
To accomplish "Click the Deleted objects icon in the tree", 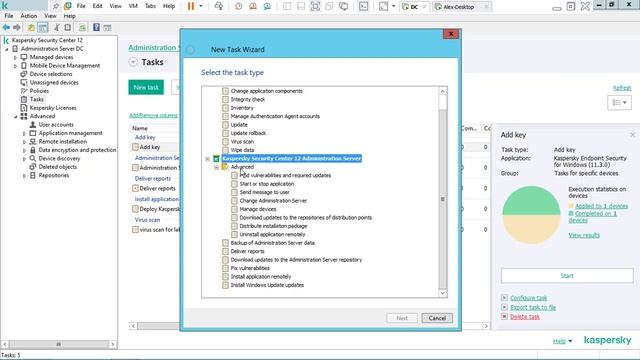I will 33,167.
